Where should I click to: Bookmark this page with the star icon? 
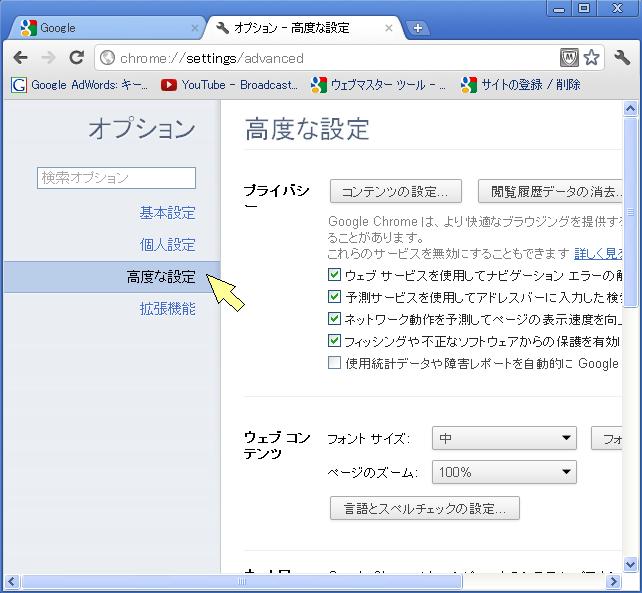(x=591, y=58)
